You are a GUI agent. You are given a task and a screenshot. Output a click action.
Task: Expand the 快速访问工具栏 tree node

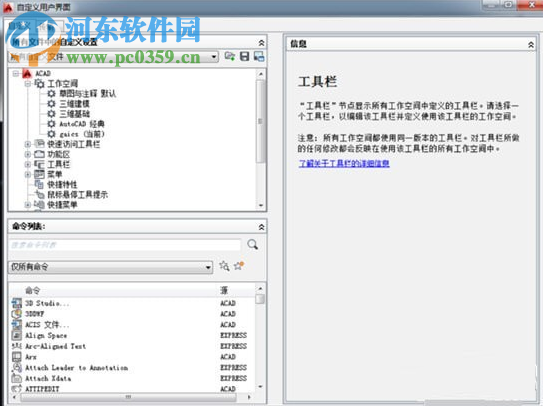(x=28, y=144)
